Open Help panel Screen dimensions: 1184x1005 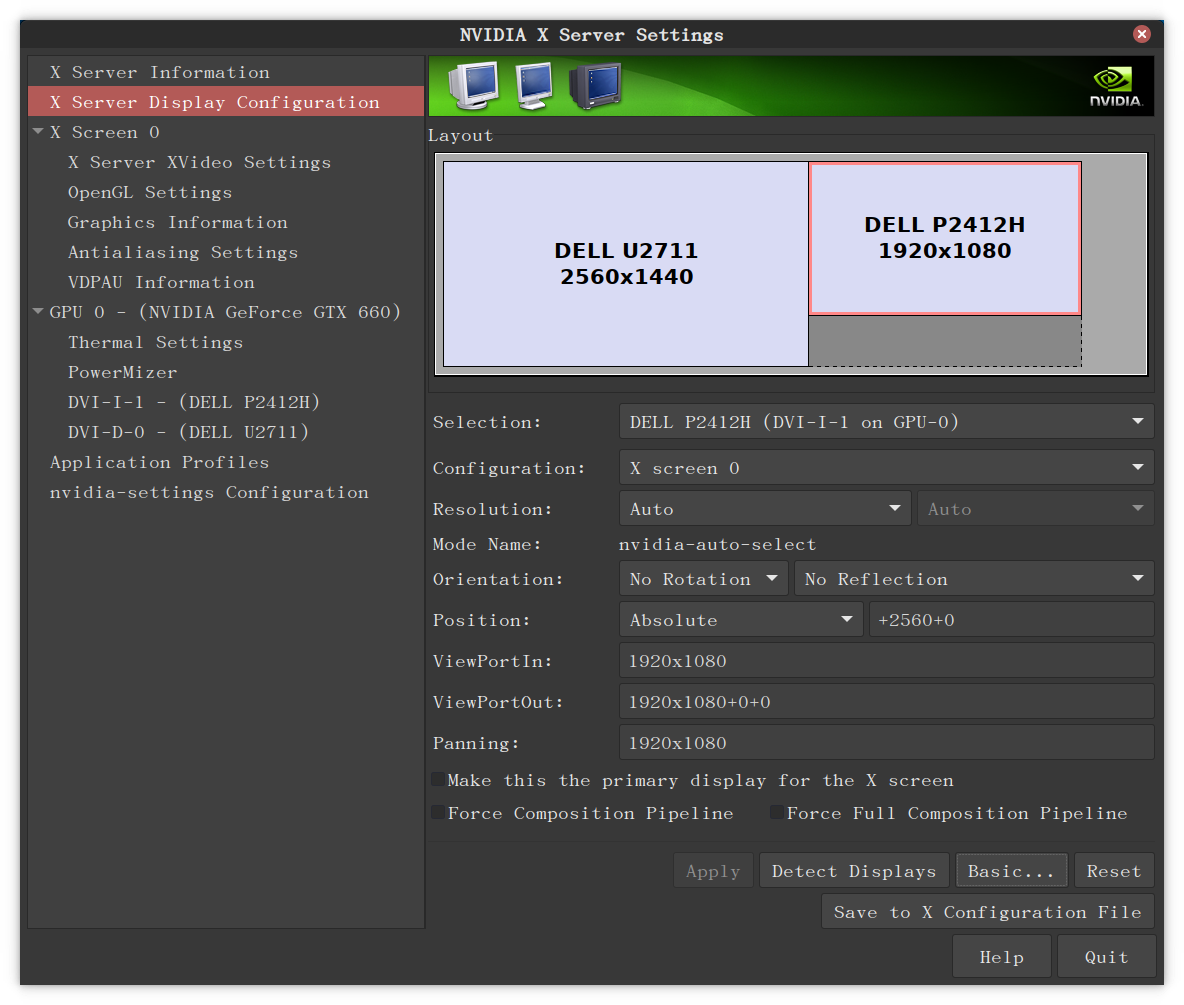pos(1001,956)
